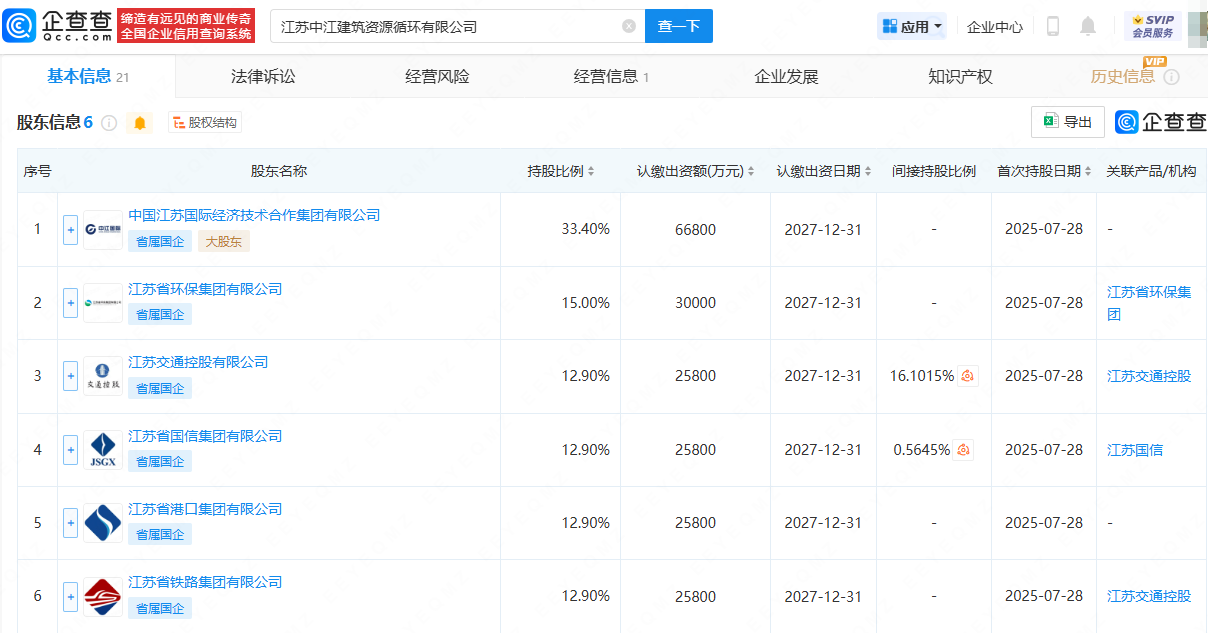Click the info icon beside 股东信息
The width and height of the screenshot is (1208, 633).
click(x=109, y=123)
